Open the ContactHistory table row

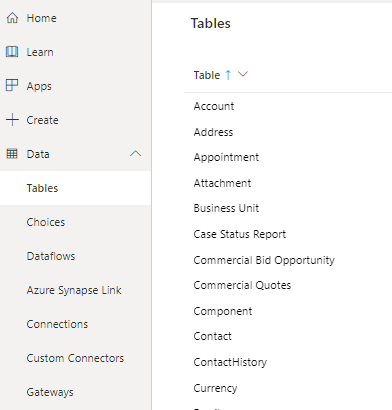click(x=230, y=362)
